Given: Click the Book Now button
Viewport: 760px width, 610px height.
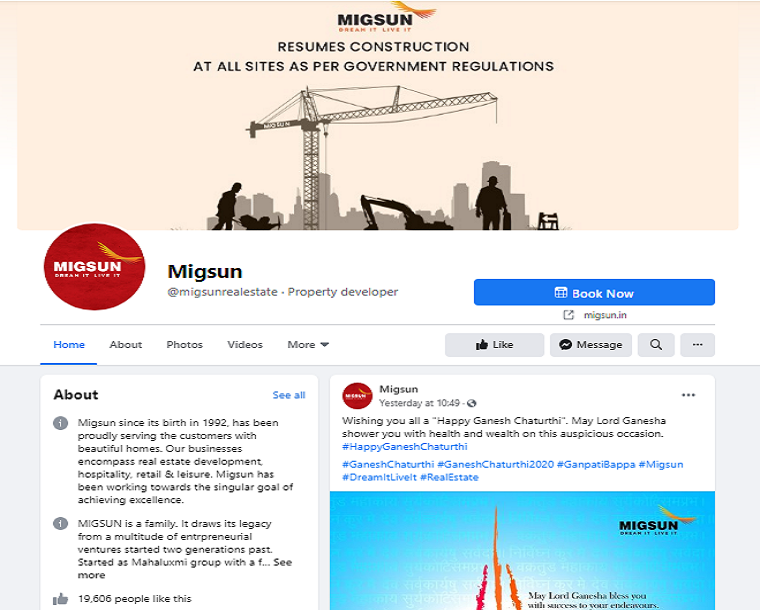Looking at the screenshot, I should [594, 292].
